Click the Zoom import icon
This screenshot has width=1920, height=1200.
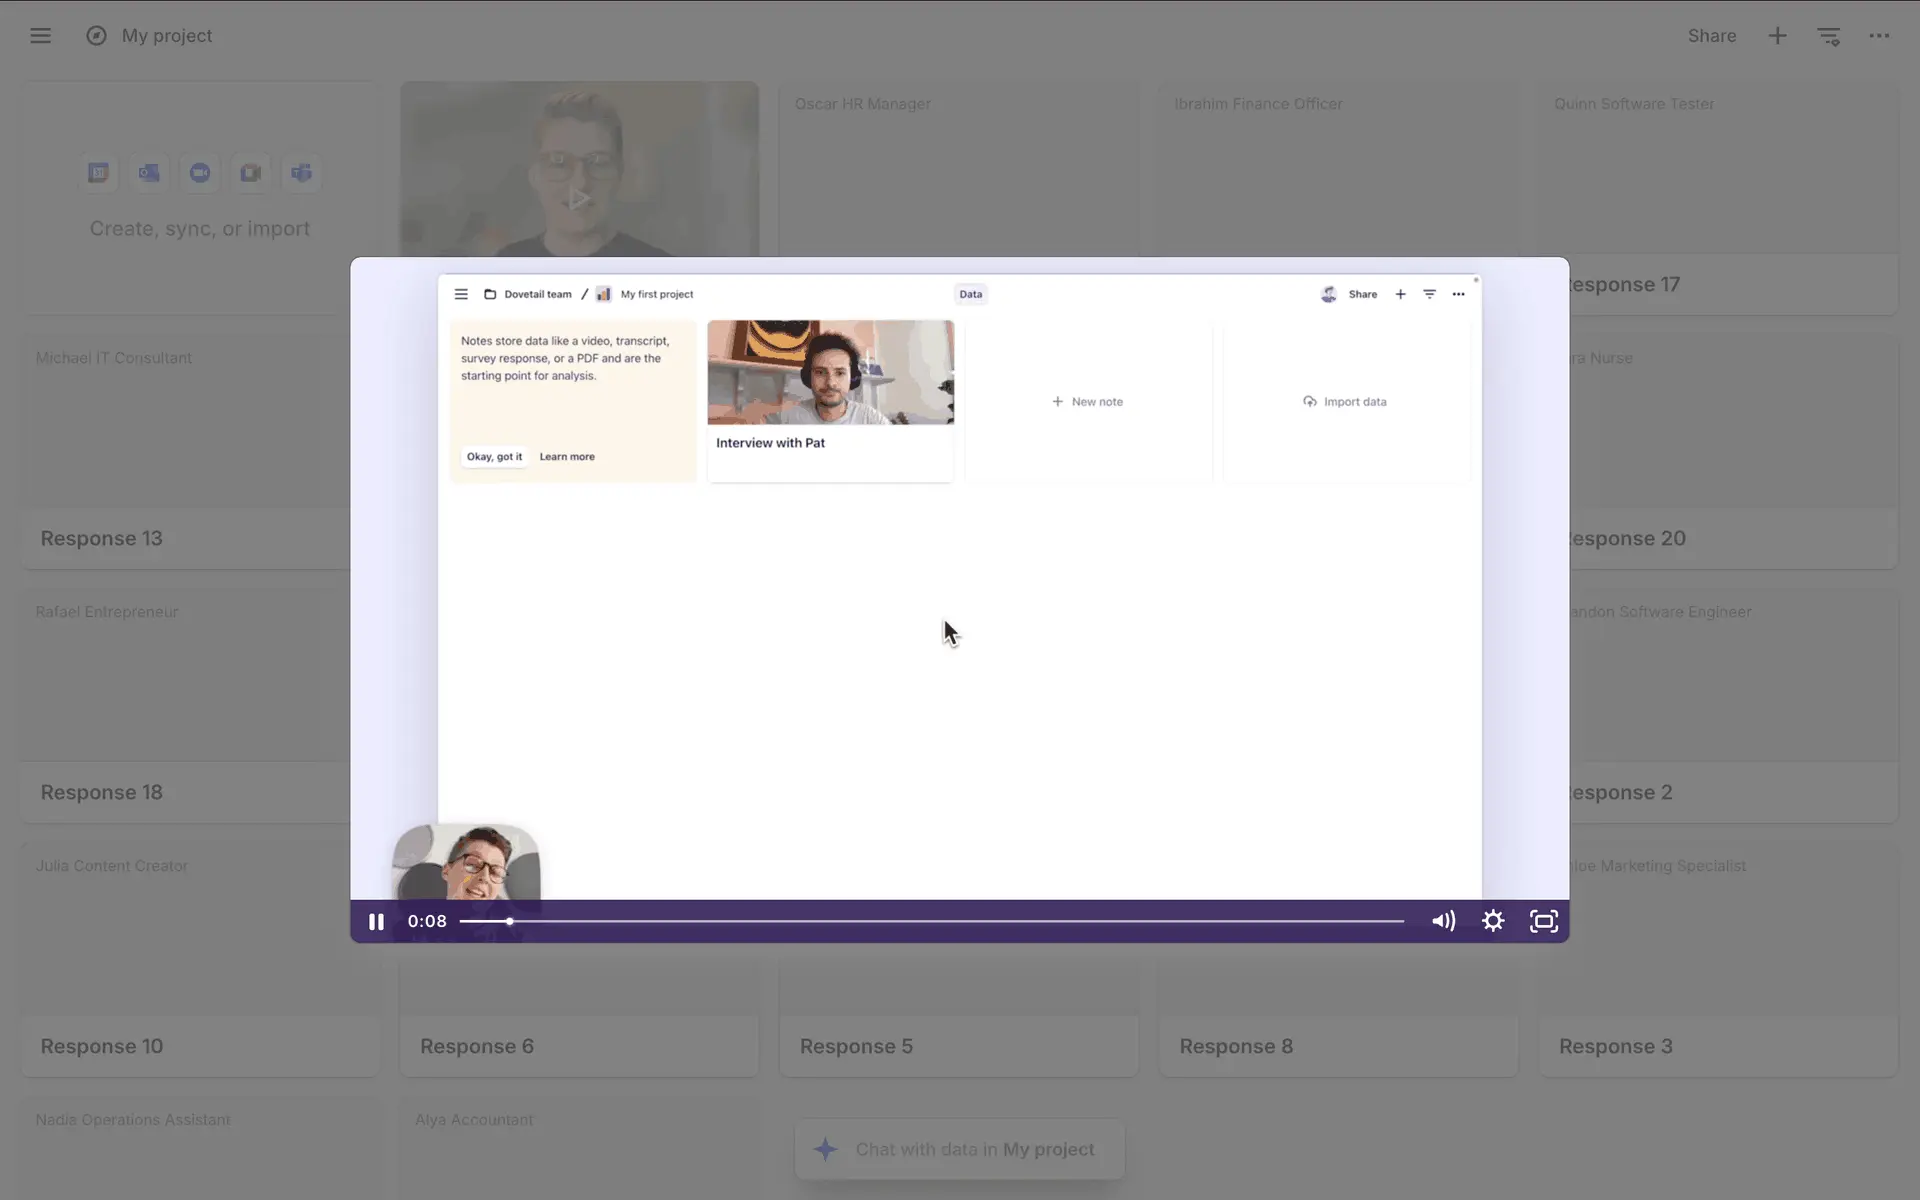(200, 173)
